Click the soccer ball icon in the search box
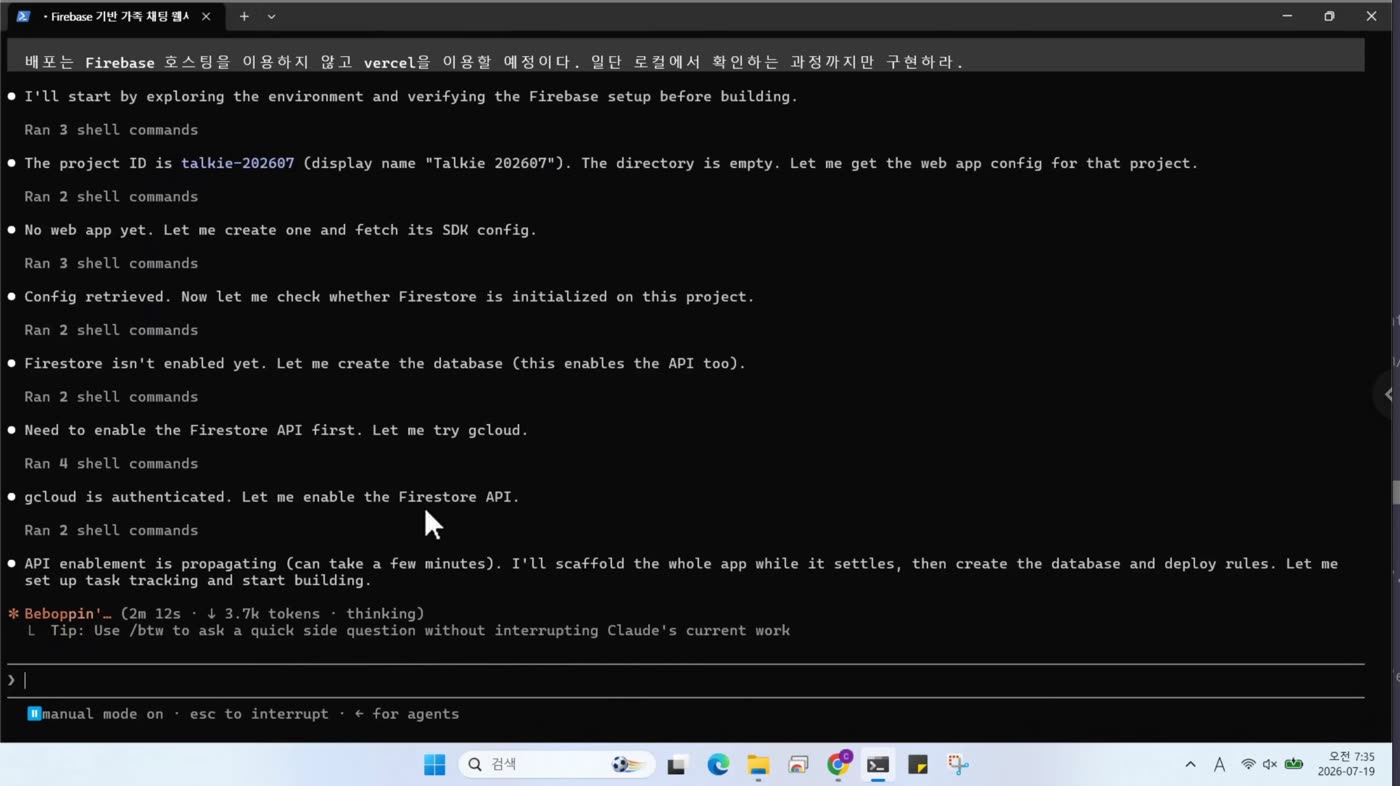The width and height of the screenshot is (1400, 786). tap(626, 765)
